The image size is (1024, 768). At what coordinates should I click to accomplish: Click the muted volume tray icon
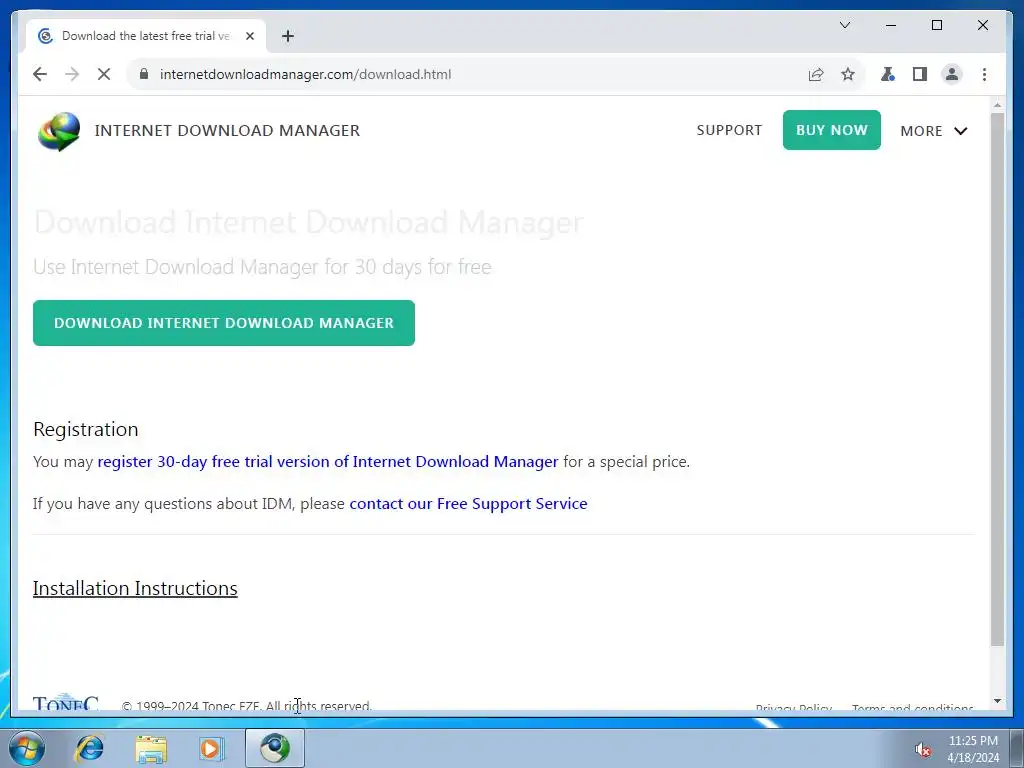[x=922, y=750]
